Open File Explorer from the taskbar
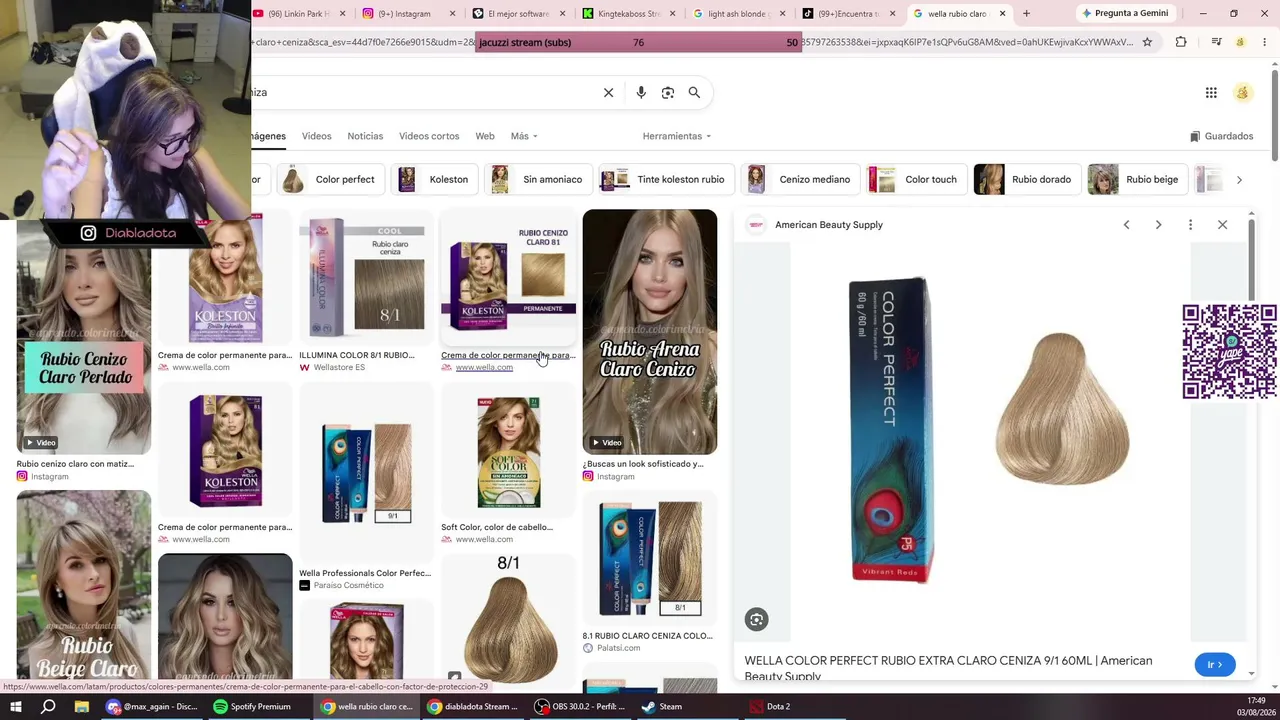The width and height of the screenshot is (1280, 720). pyautogui.click(x=82, y=706)
